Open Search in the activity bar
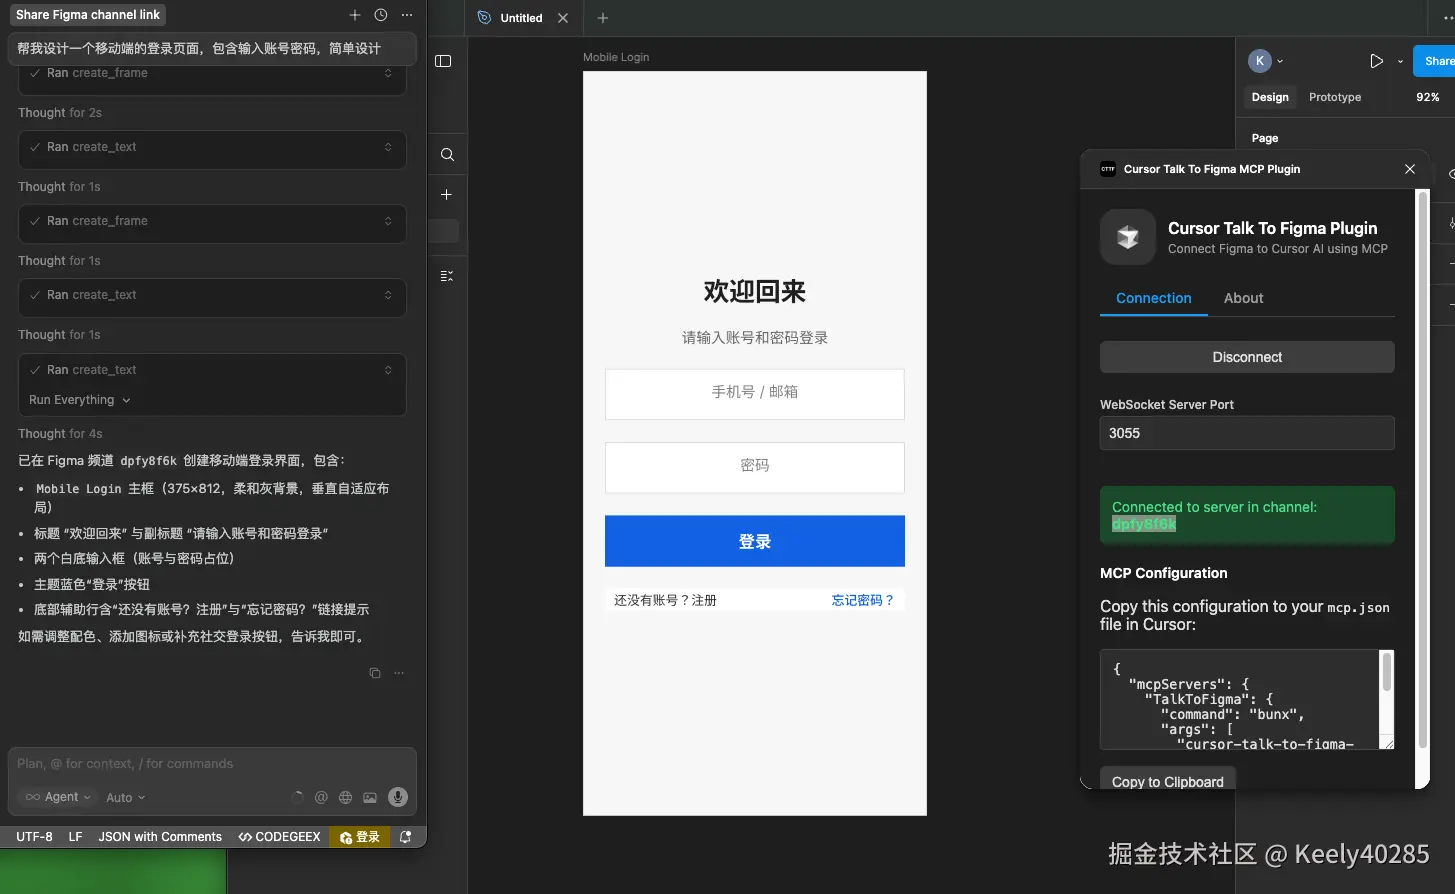This screenshot has height=894, width=1455. [446, 154]
